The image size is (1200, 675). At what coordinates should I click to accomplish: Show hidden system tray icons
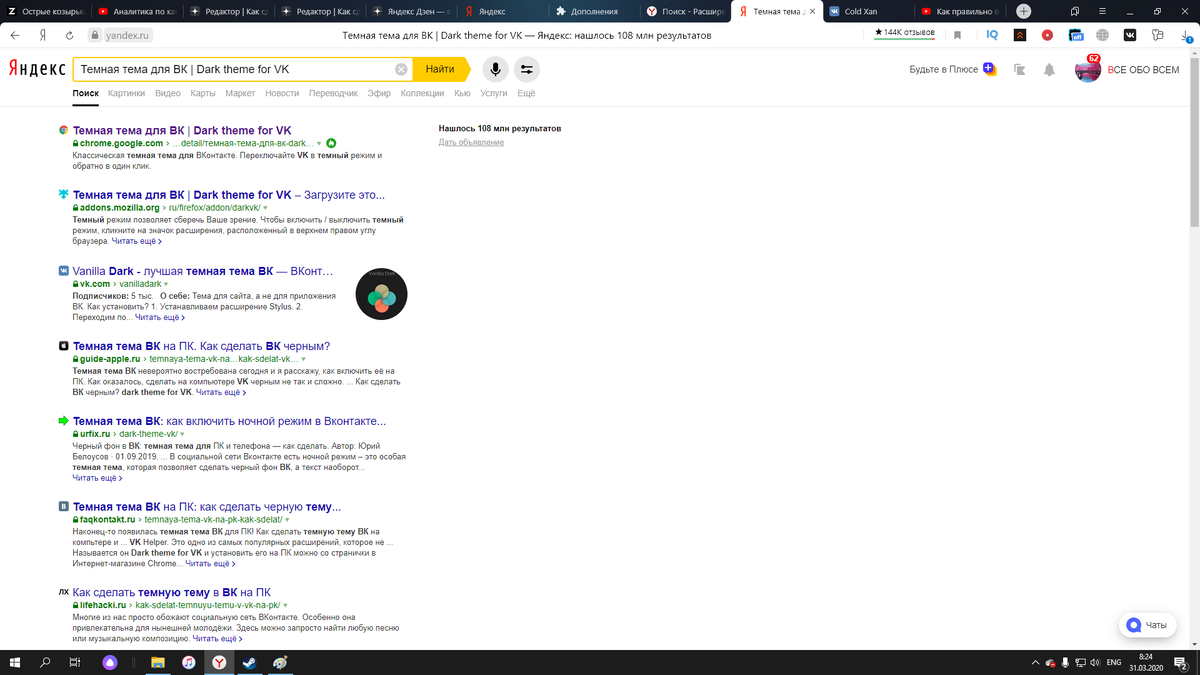(x=1035, y=662)
